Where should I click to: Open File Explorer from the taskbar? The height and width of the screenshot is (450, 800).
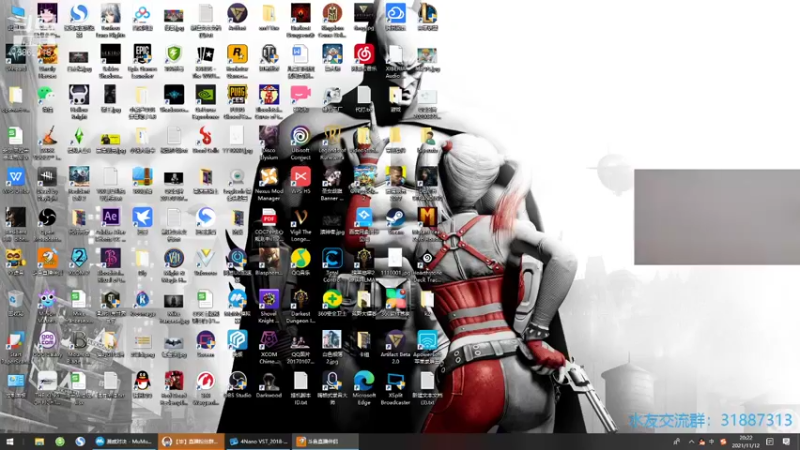39,441
